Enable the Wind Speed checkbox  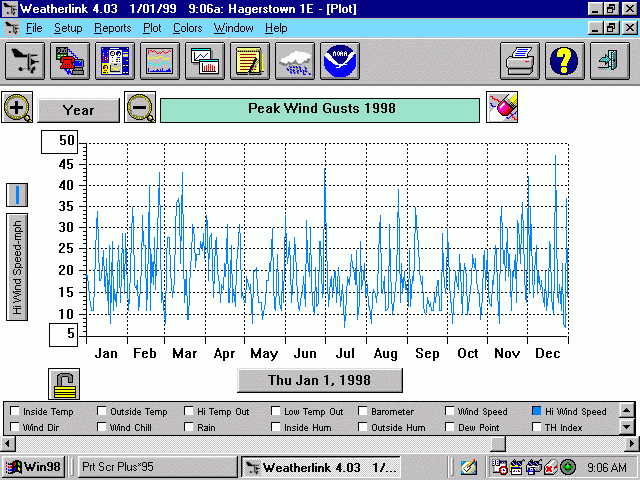[449, 411]
